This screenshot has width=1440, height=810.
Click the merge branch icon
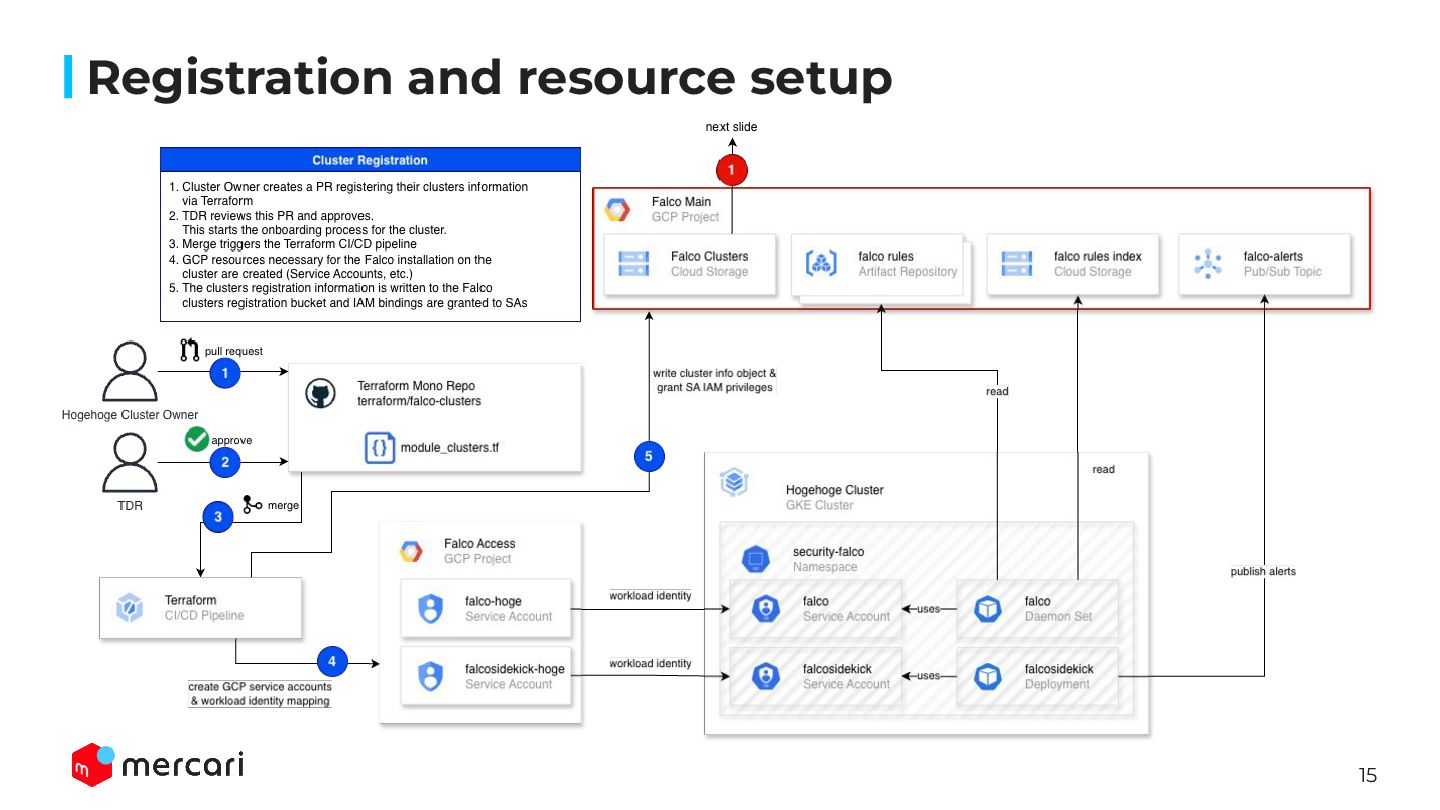click(253, 505)
